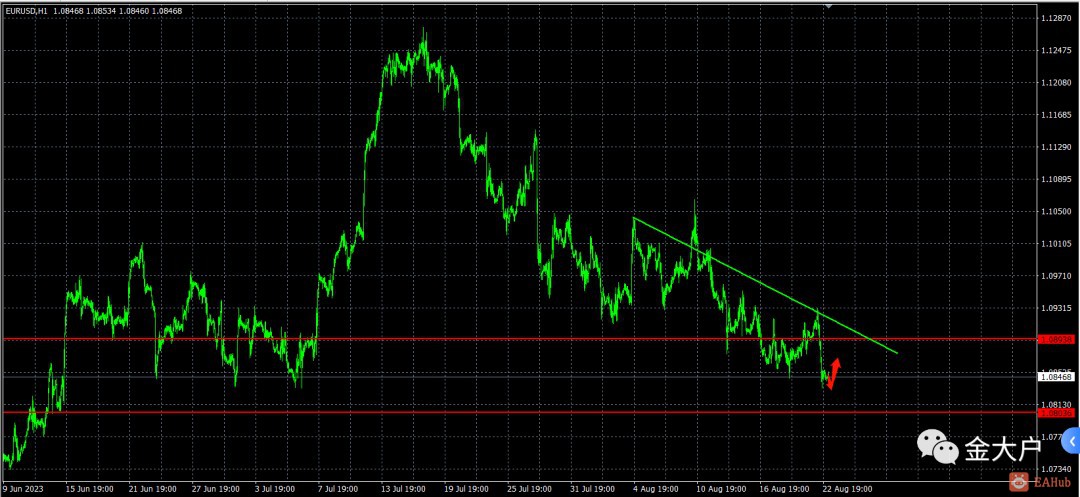The height and width of the screenshot is (497, 1080).
Task: Click the 1.09710 price axis label
Action: pyautogui.click(x=1057, y=276)
